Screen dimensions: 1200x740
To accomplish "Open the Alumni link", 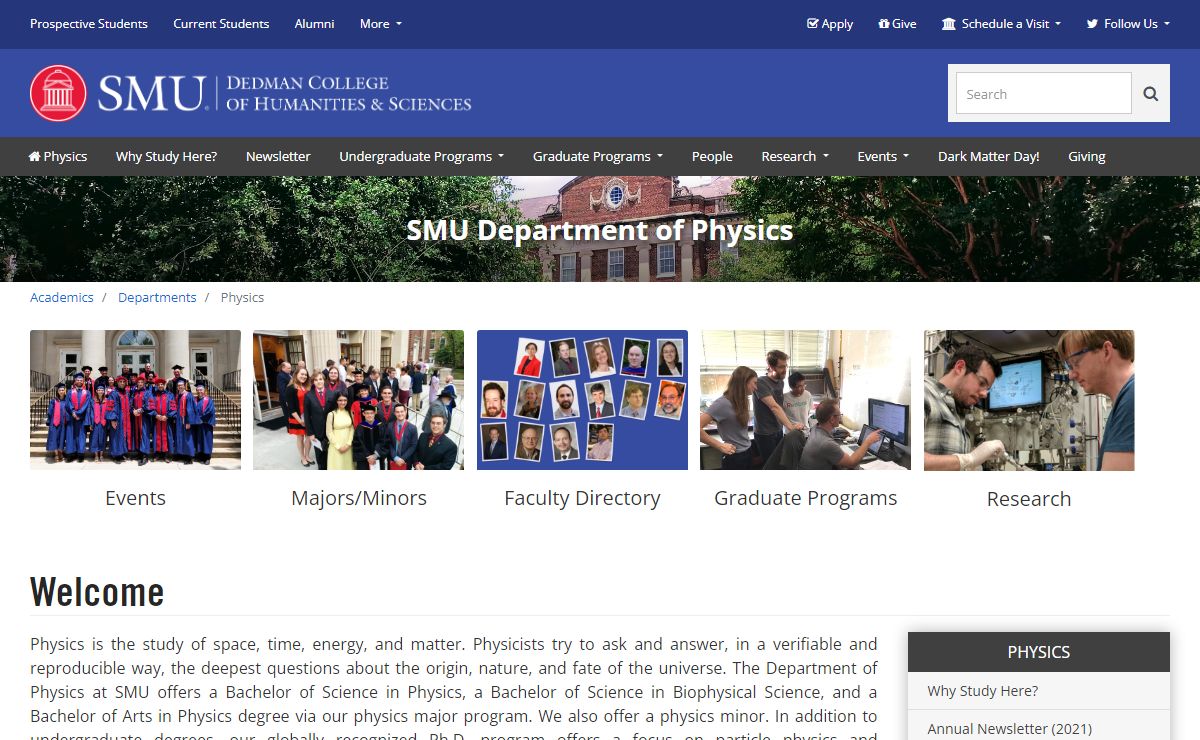I will 314,24.
